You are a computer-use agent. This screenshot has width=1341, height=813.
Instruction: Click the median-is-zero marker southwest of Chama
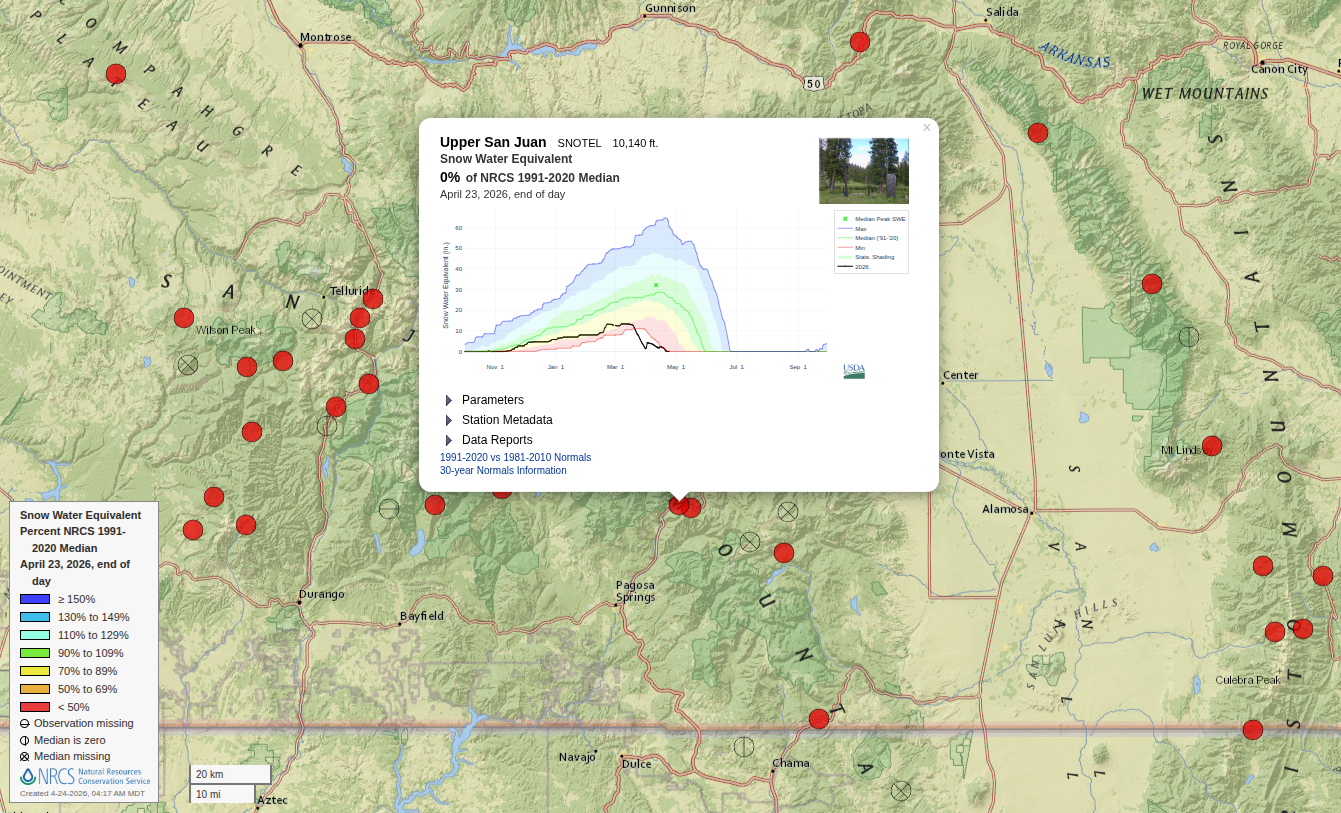(x=744, y=746)
